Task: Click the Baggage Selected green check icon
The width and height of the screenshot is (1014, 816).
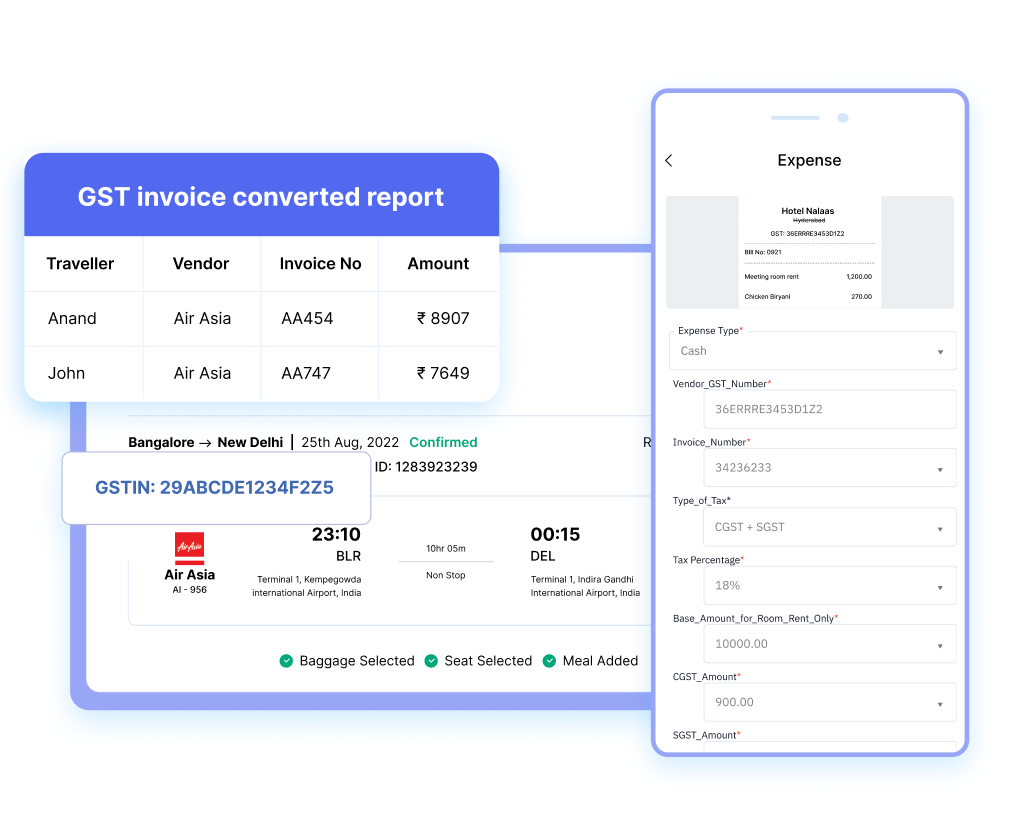Action: (286, 661)
